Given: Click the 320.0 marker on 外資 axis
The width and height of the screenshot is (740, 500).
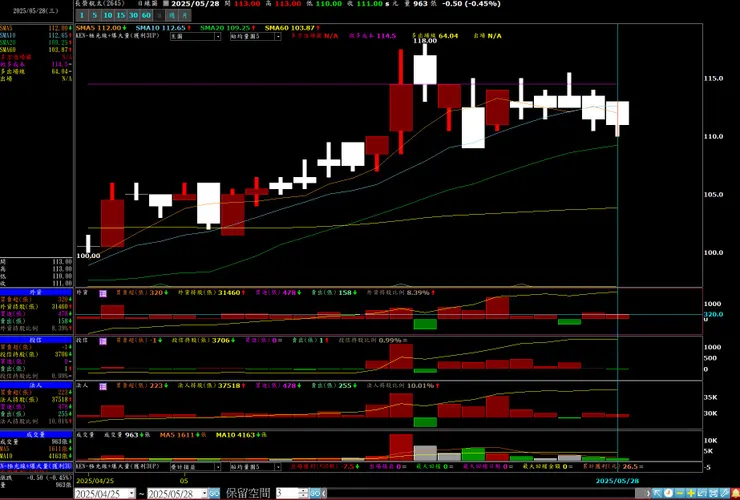Looking at the screenshot, I should [713, 314].
